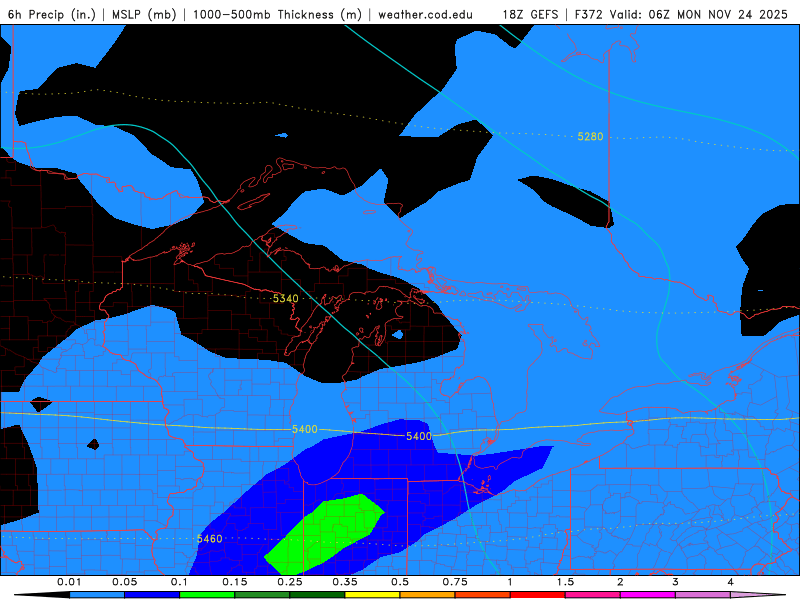
Task: Click the 5460 thickness contour label
Action: [x=210, y=539]
